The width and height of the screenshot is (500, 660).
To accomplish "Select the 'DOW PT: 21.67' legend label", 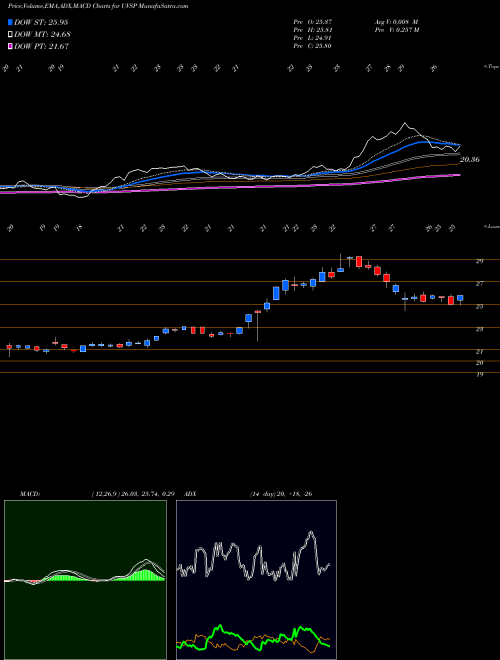I will pos(41,47).
